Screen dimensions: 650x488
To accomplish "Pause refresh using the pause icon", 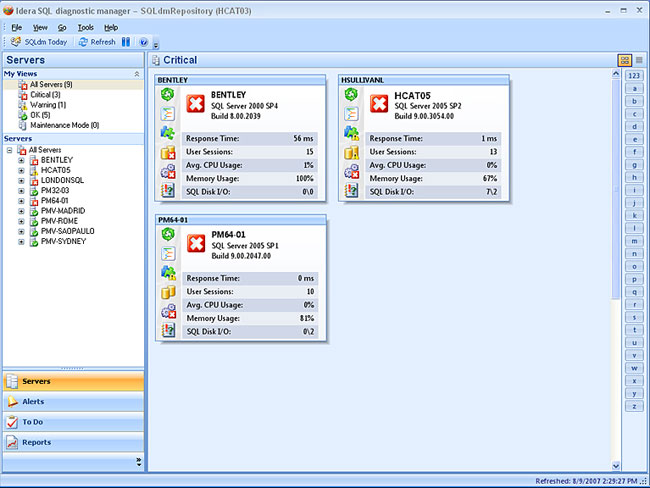I will pos(126,42).
